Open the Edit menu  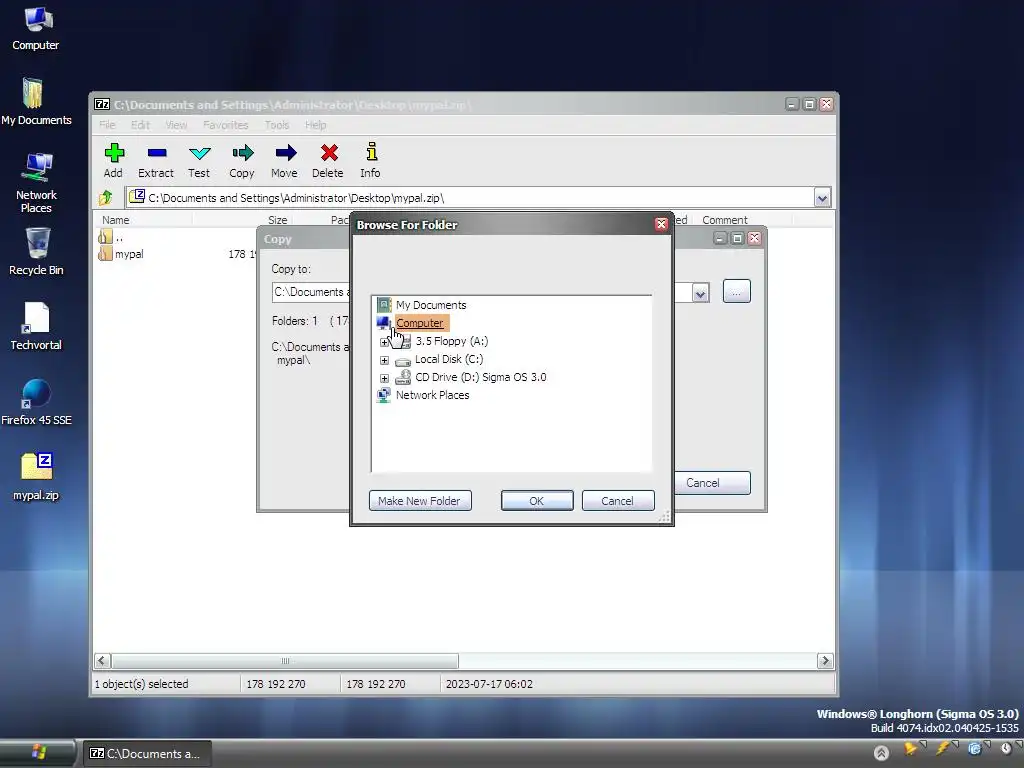(x=140, y=125)
